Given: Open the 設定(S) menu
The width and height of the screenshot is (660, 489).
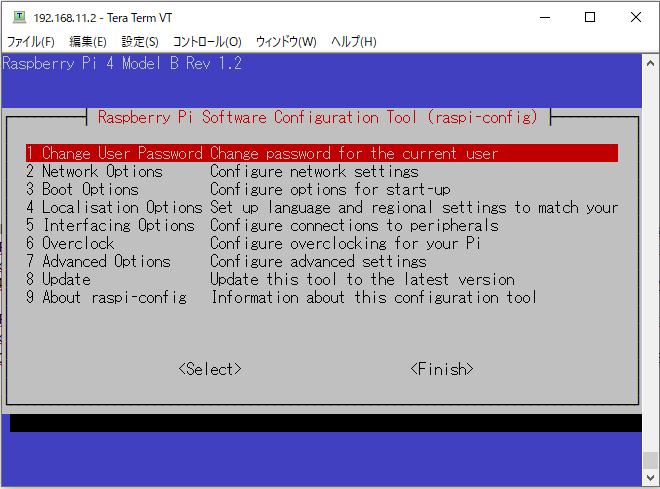Looking at the screenshot, I should (x=140, y=42).
